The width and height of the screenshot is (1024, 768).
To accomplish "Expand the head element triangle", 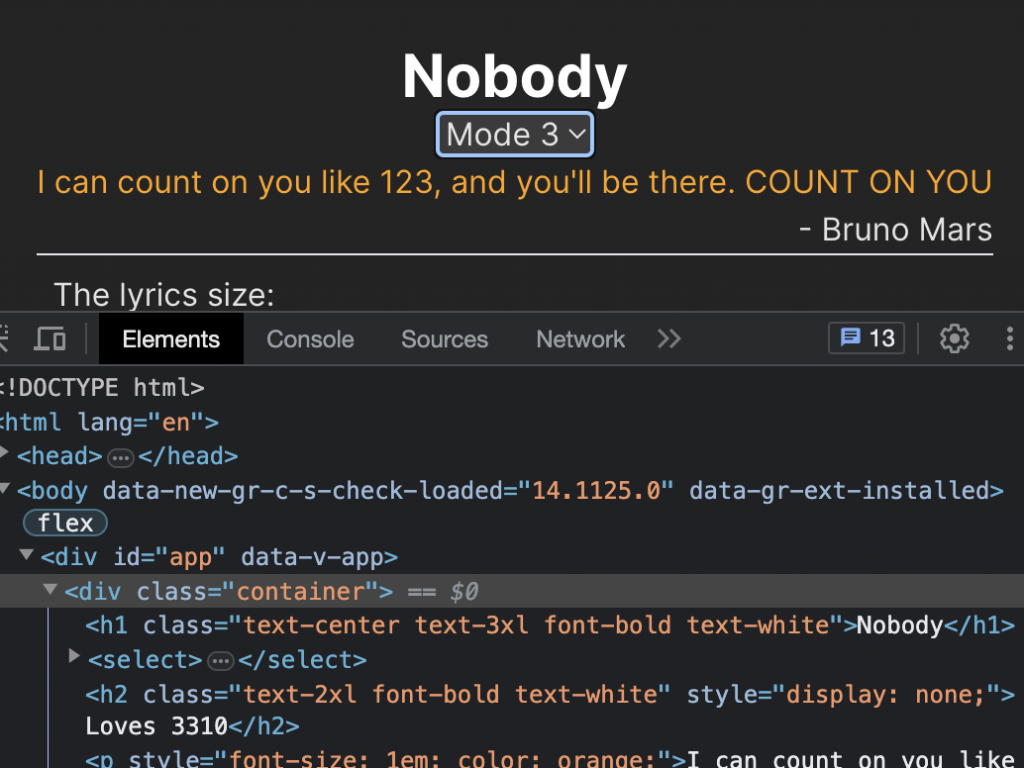I will 4,452.
